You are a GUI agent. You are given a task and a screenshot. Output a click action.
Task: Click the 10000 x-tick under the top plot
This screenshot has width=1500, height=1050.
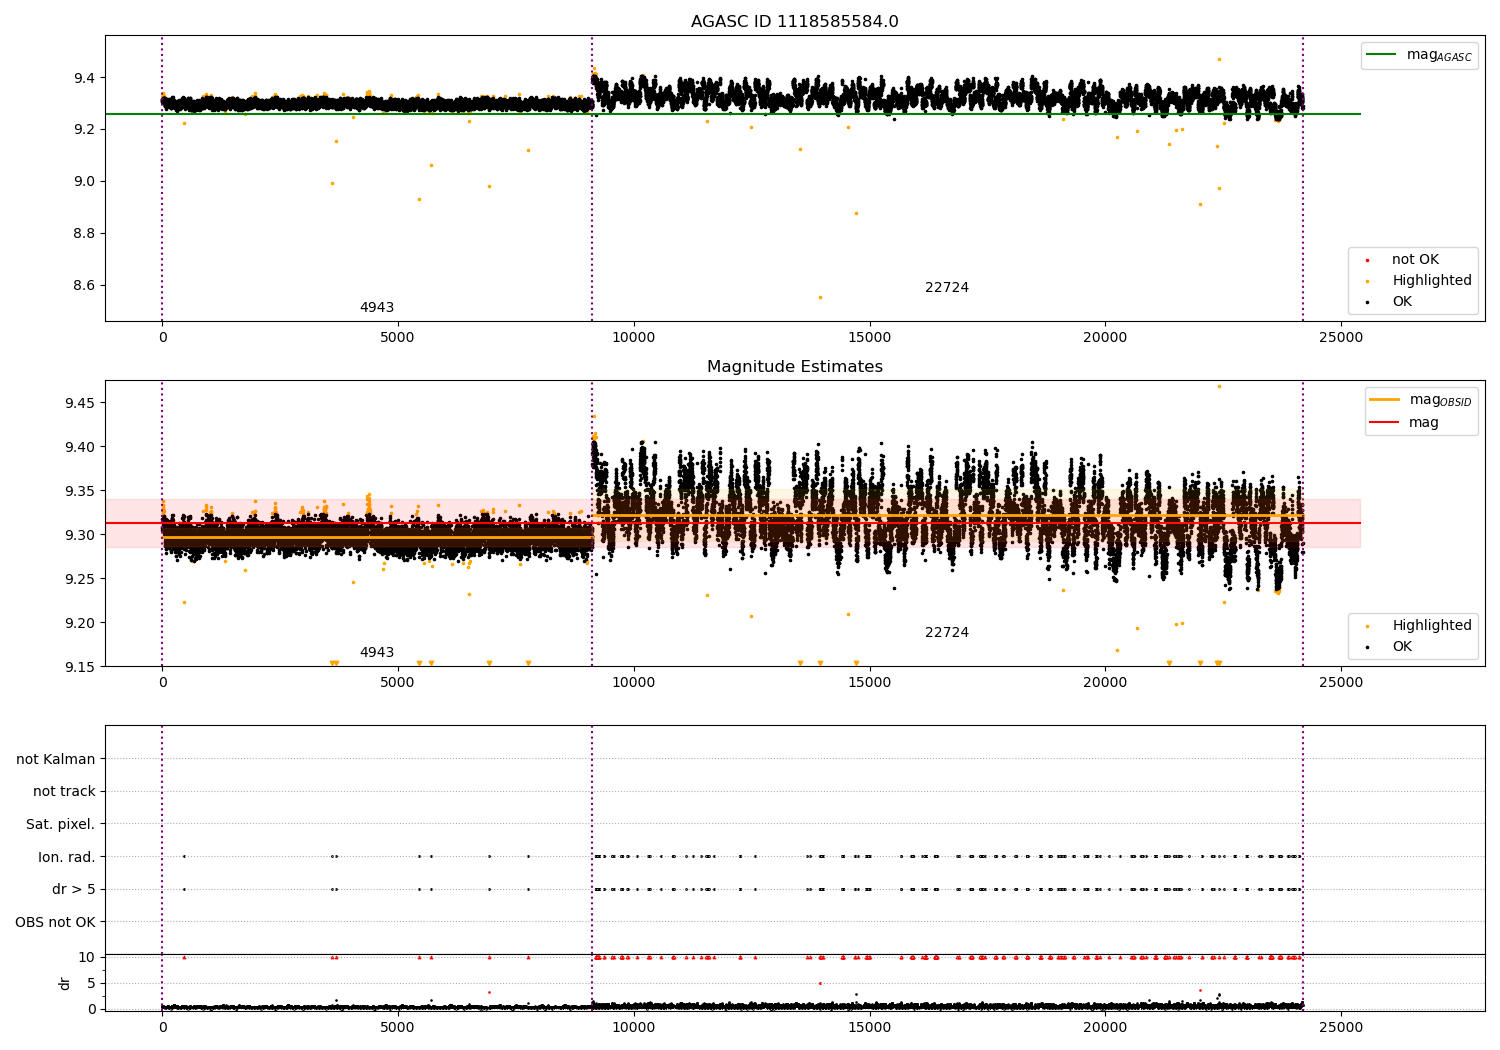[633, 338]
